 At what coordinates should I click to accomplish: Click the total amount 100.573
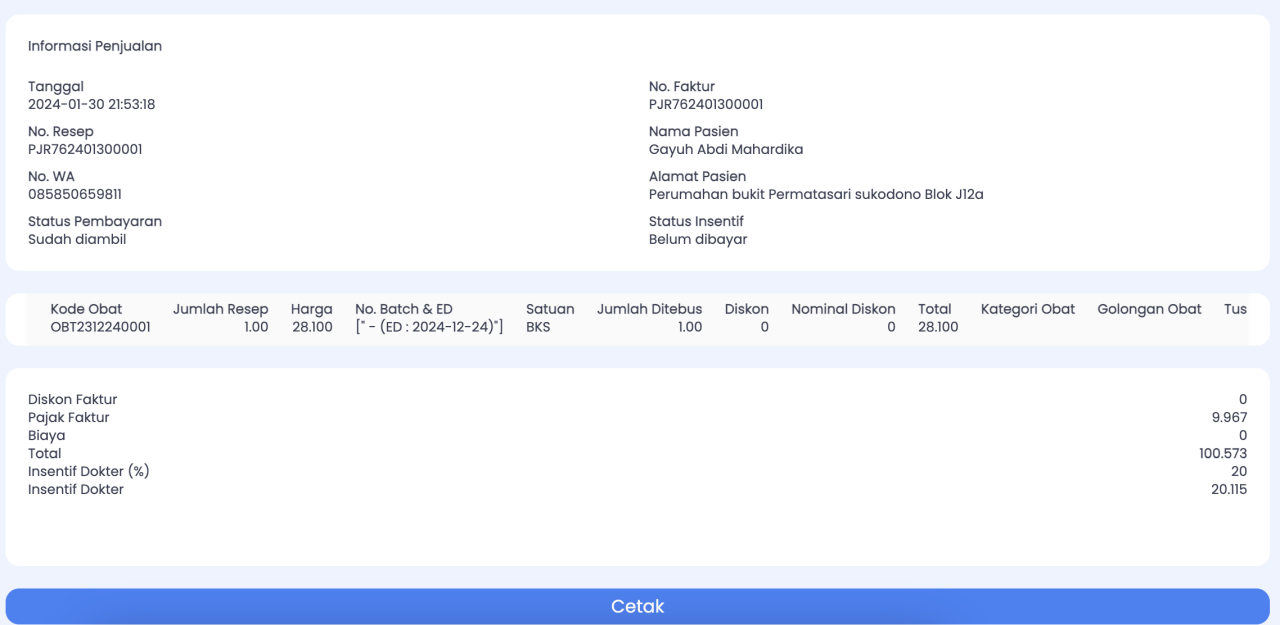(x=1225, y=453)
